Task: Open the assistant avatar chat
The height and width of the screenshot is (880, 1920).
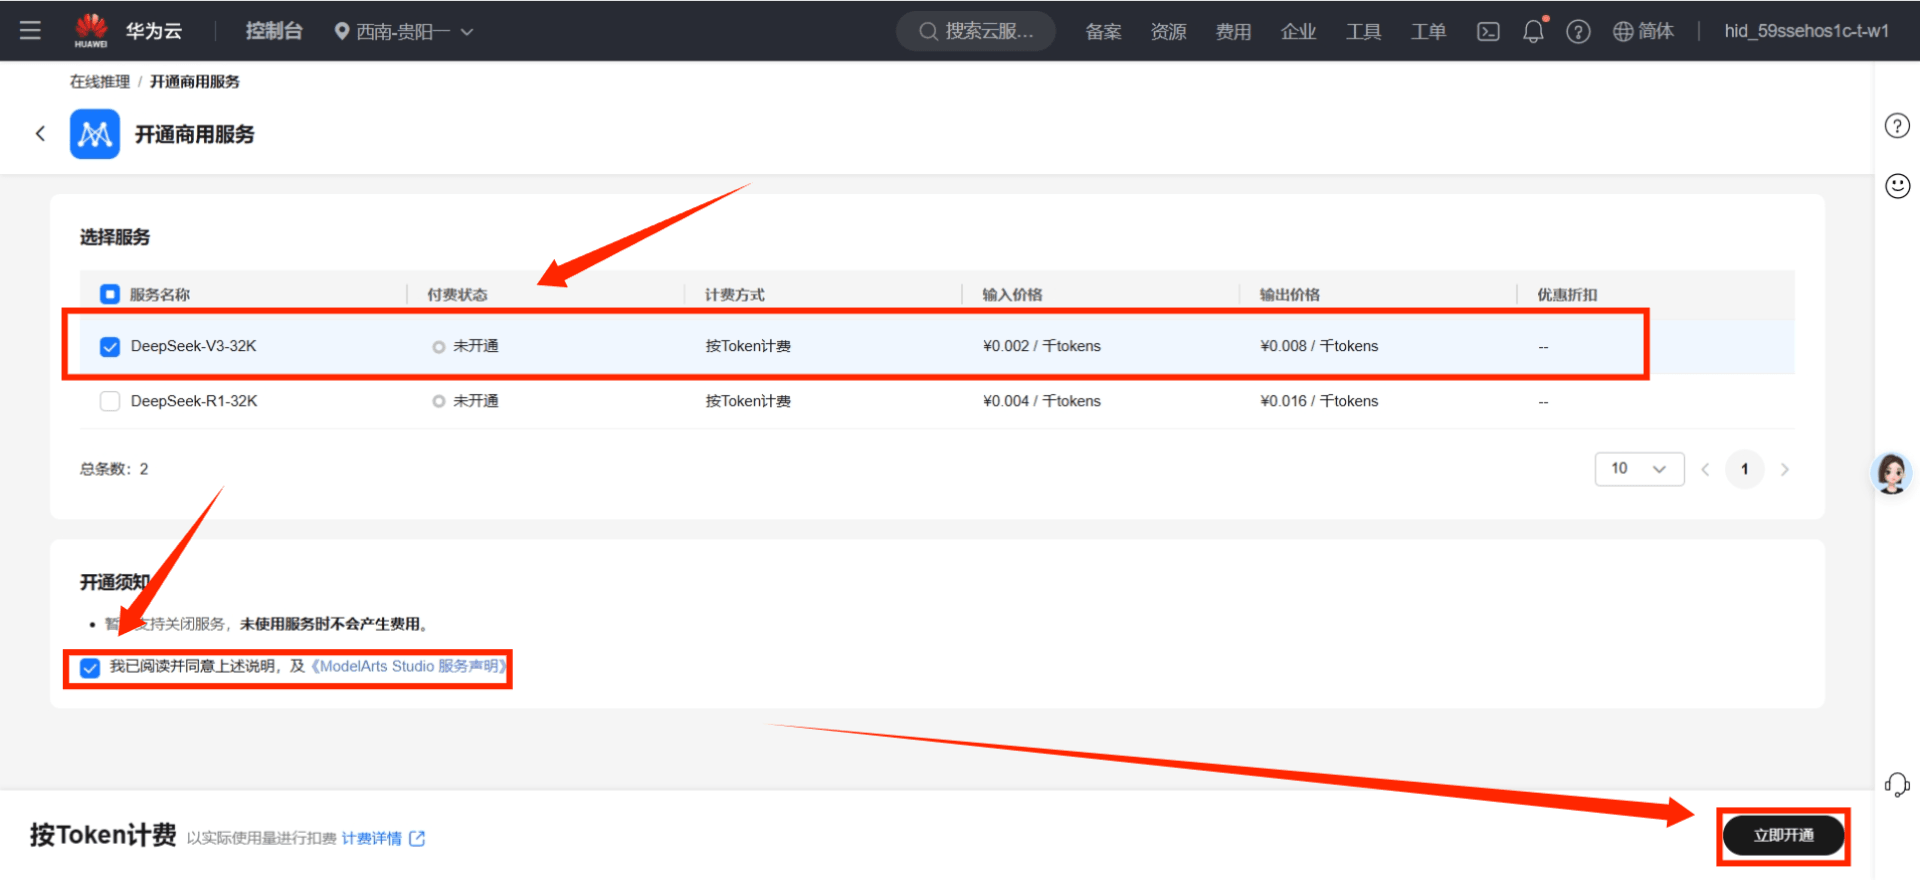Action: pos(1892,472)
